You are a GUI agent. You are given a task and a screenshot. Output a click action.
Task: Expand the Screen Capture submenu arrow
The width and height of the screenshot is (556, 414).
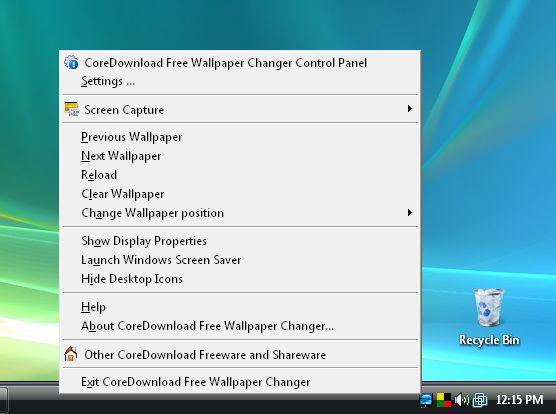pos(410,109)
